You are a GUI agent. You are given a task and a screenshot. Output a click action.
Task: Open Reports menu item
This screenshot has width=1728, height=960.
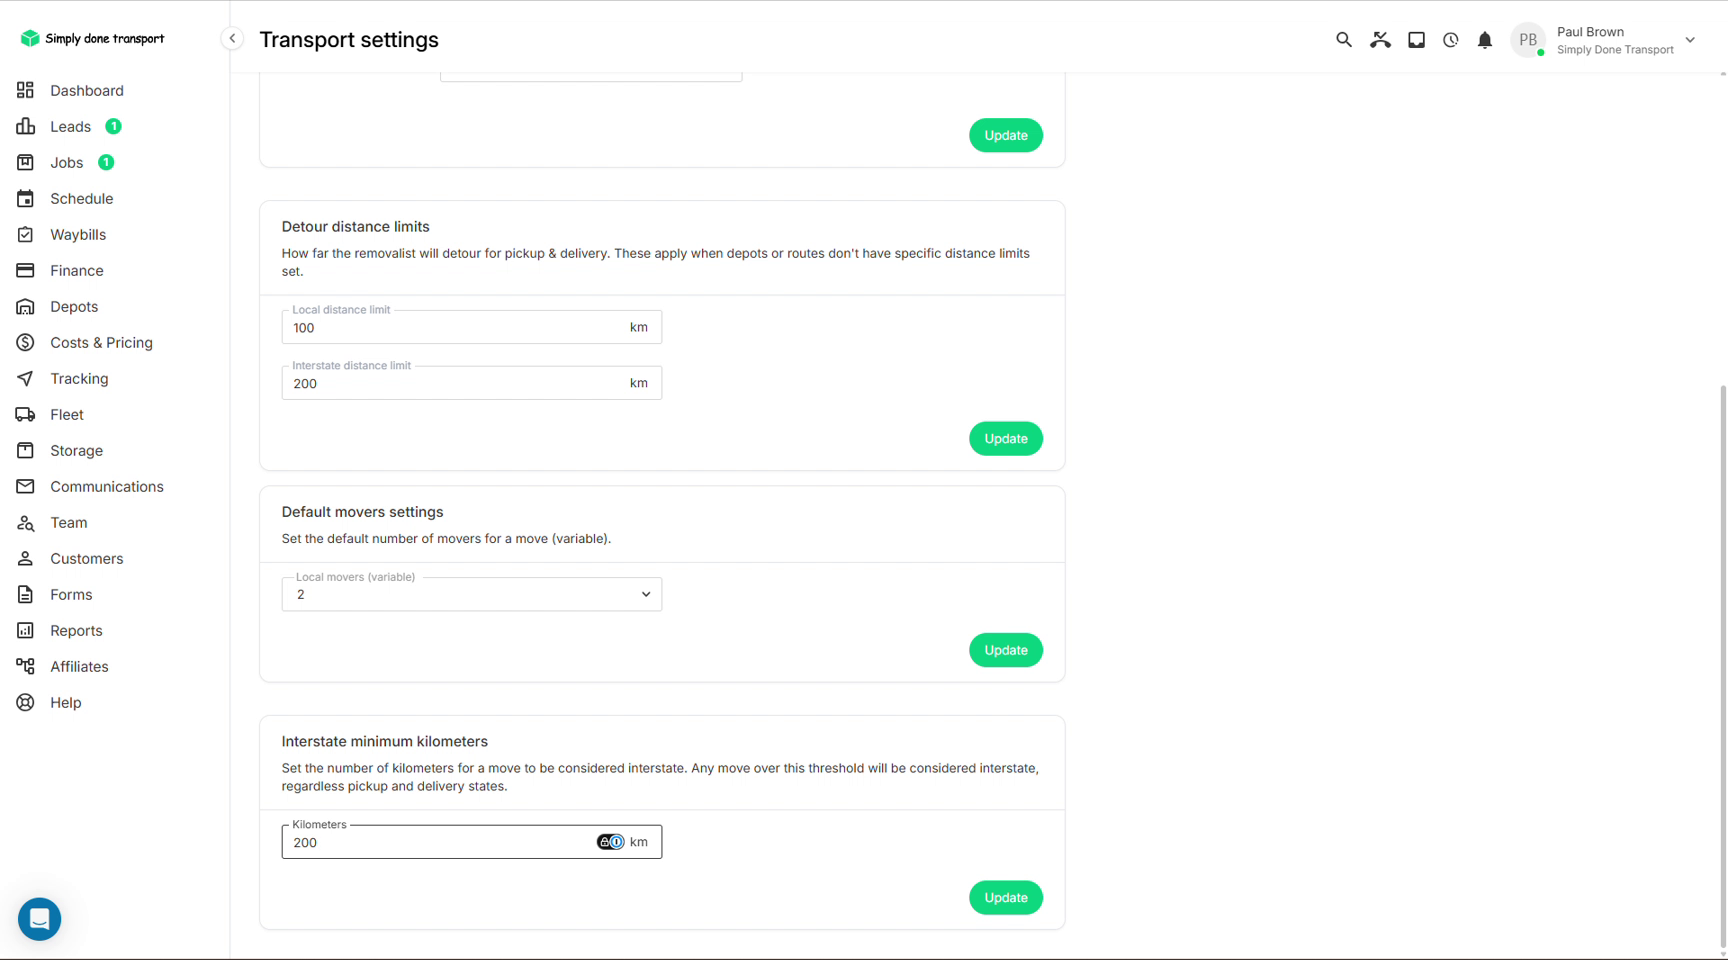click(x=76, y=630)
